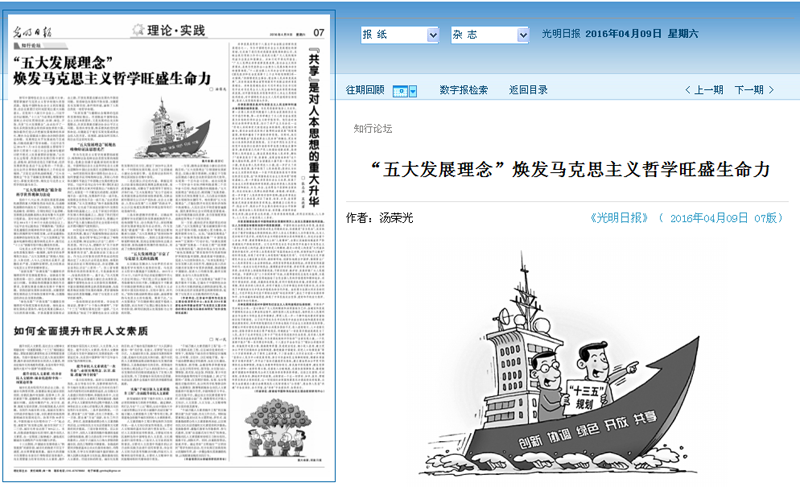Expand the 往期回顾 date picker arrow
800x487 pixels.
click(411, 90)
